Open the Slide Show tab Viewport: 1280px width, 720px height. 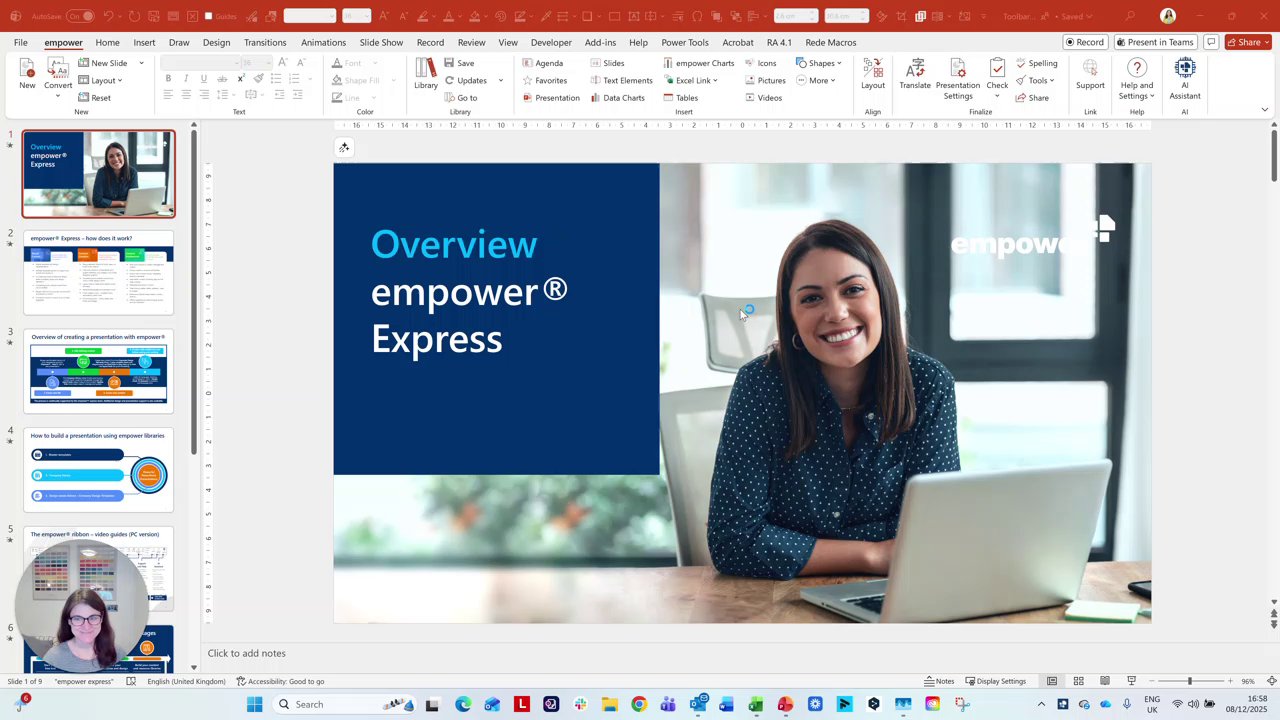[381, 42]
